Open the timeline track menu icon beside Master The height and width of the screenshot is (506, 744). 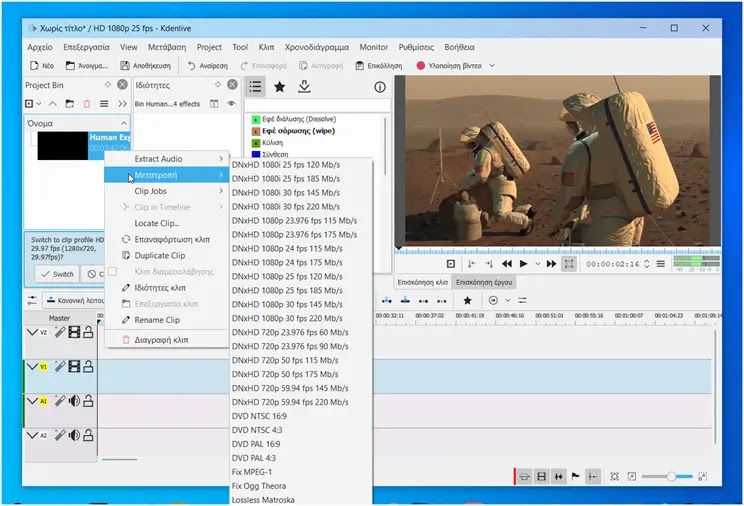(32, 300)
